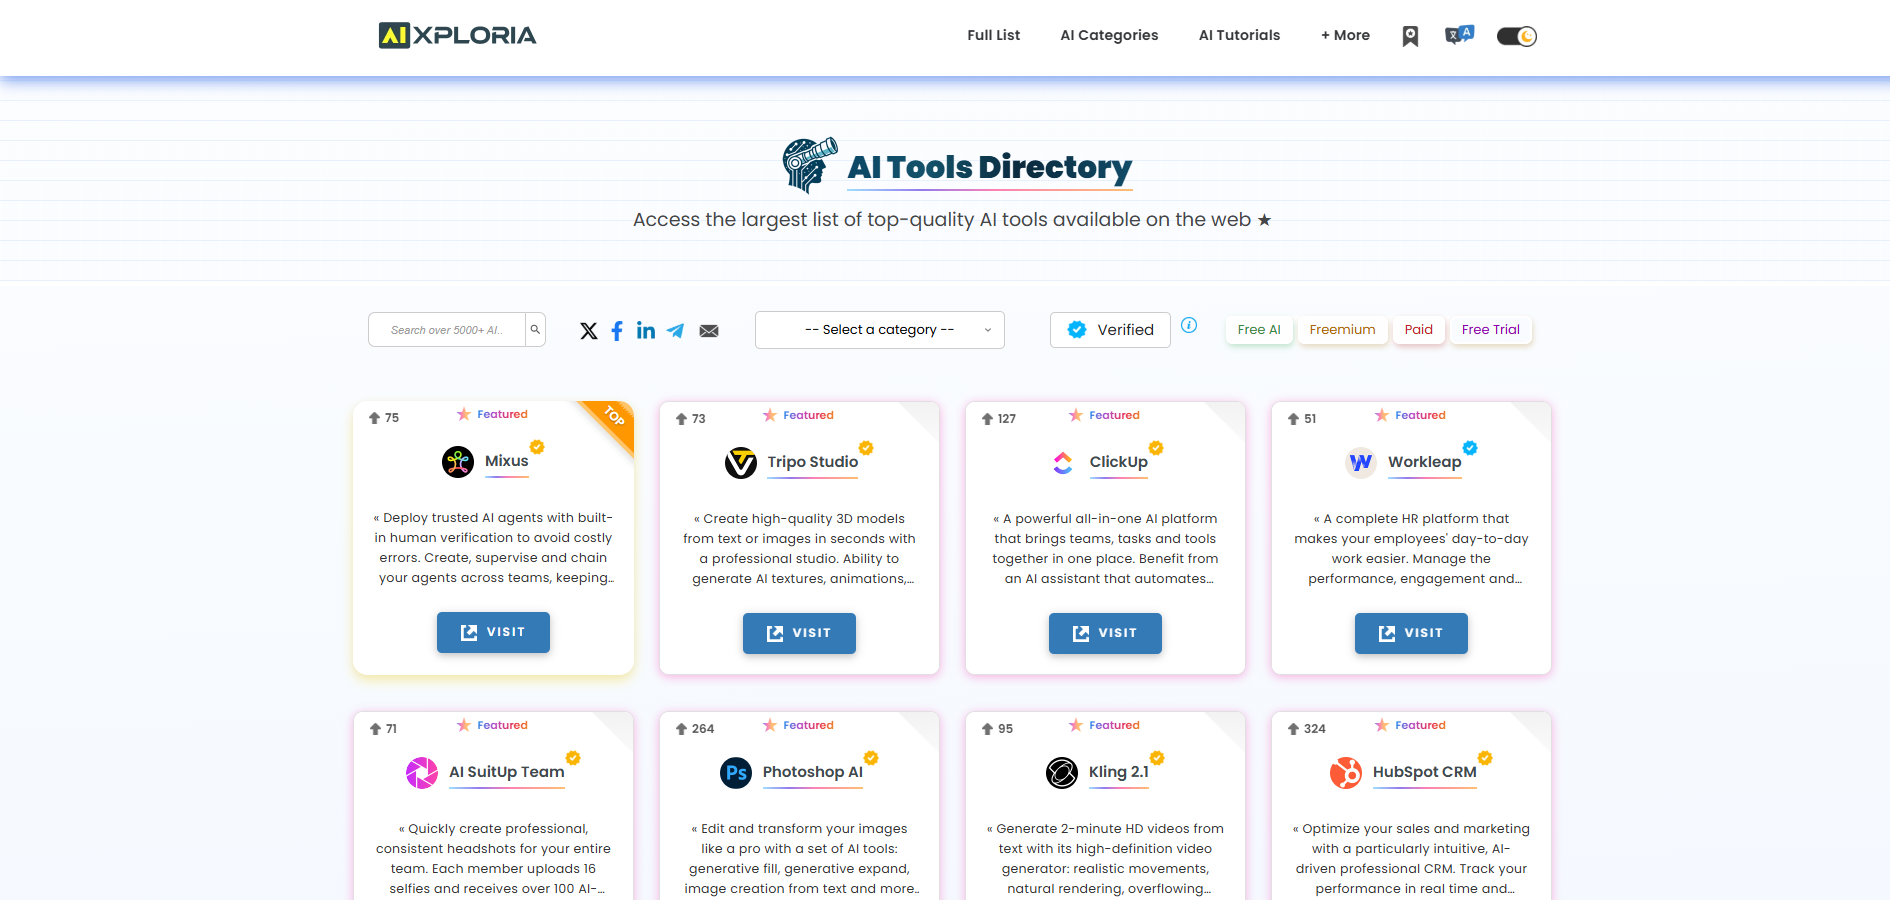
Task: Focus the Search over 5000+ AI field
Action: point(447,330)
